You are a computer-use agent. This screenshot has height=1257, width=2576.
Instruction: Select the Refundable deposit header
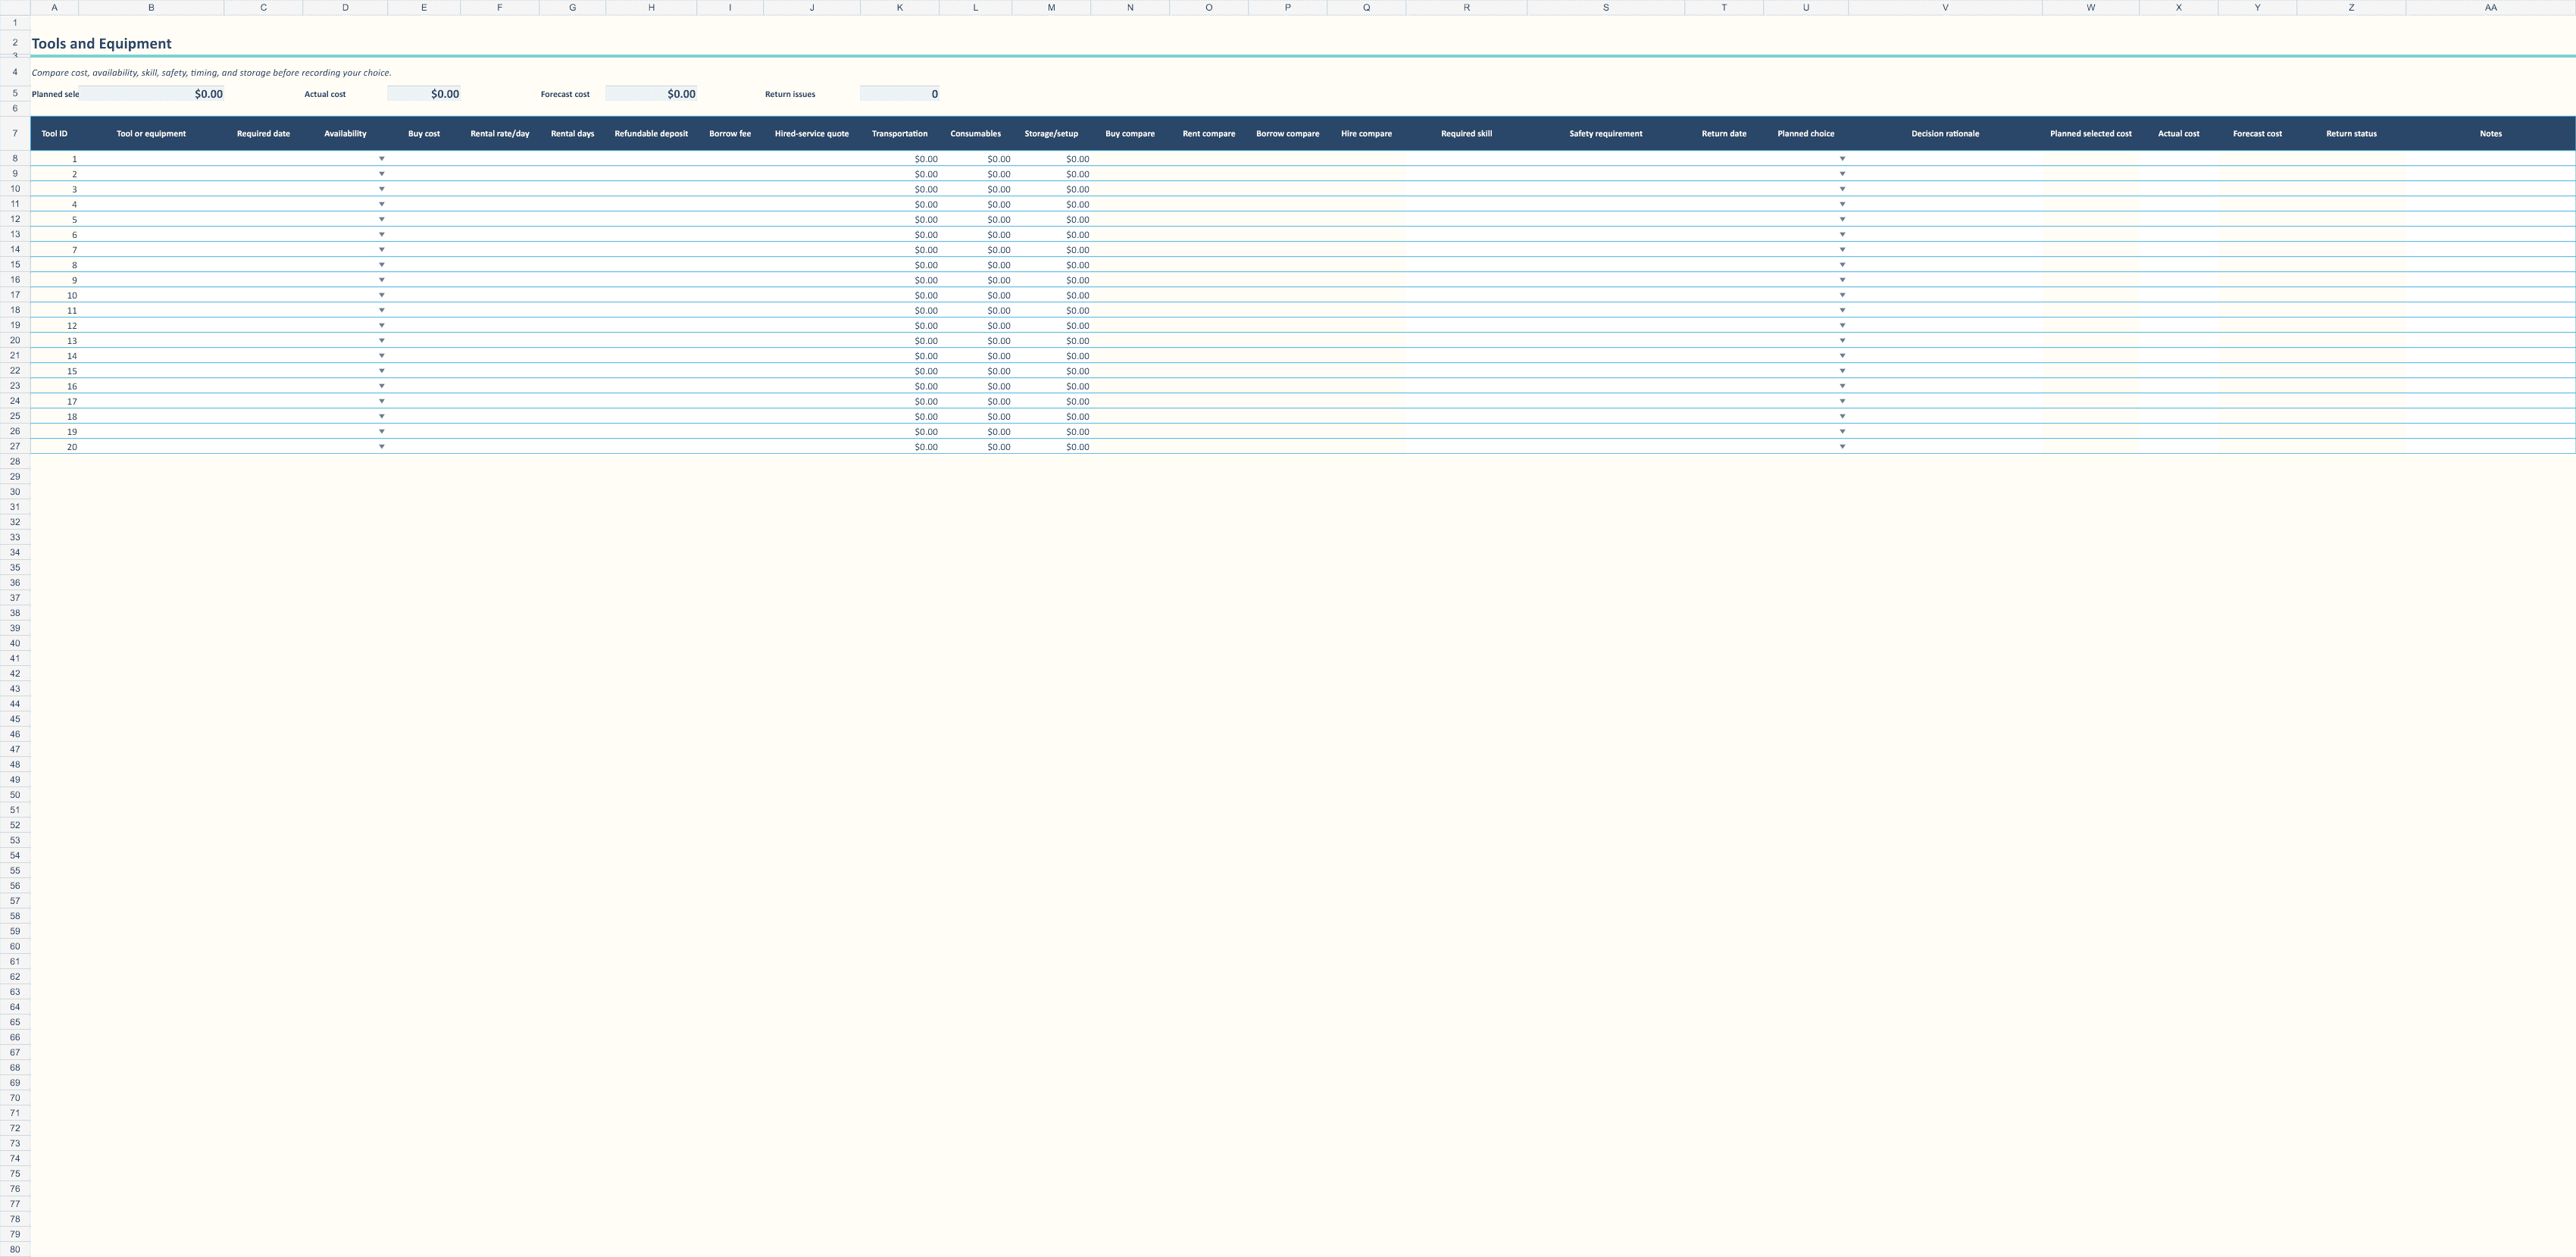(x=651, y=133)
